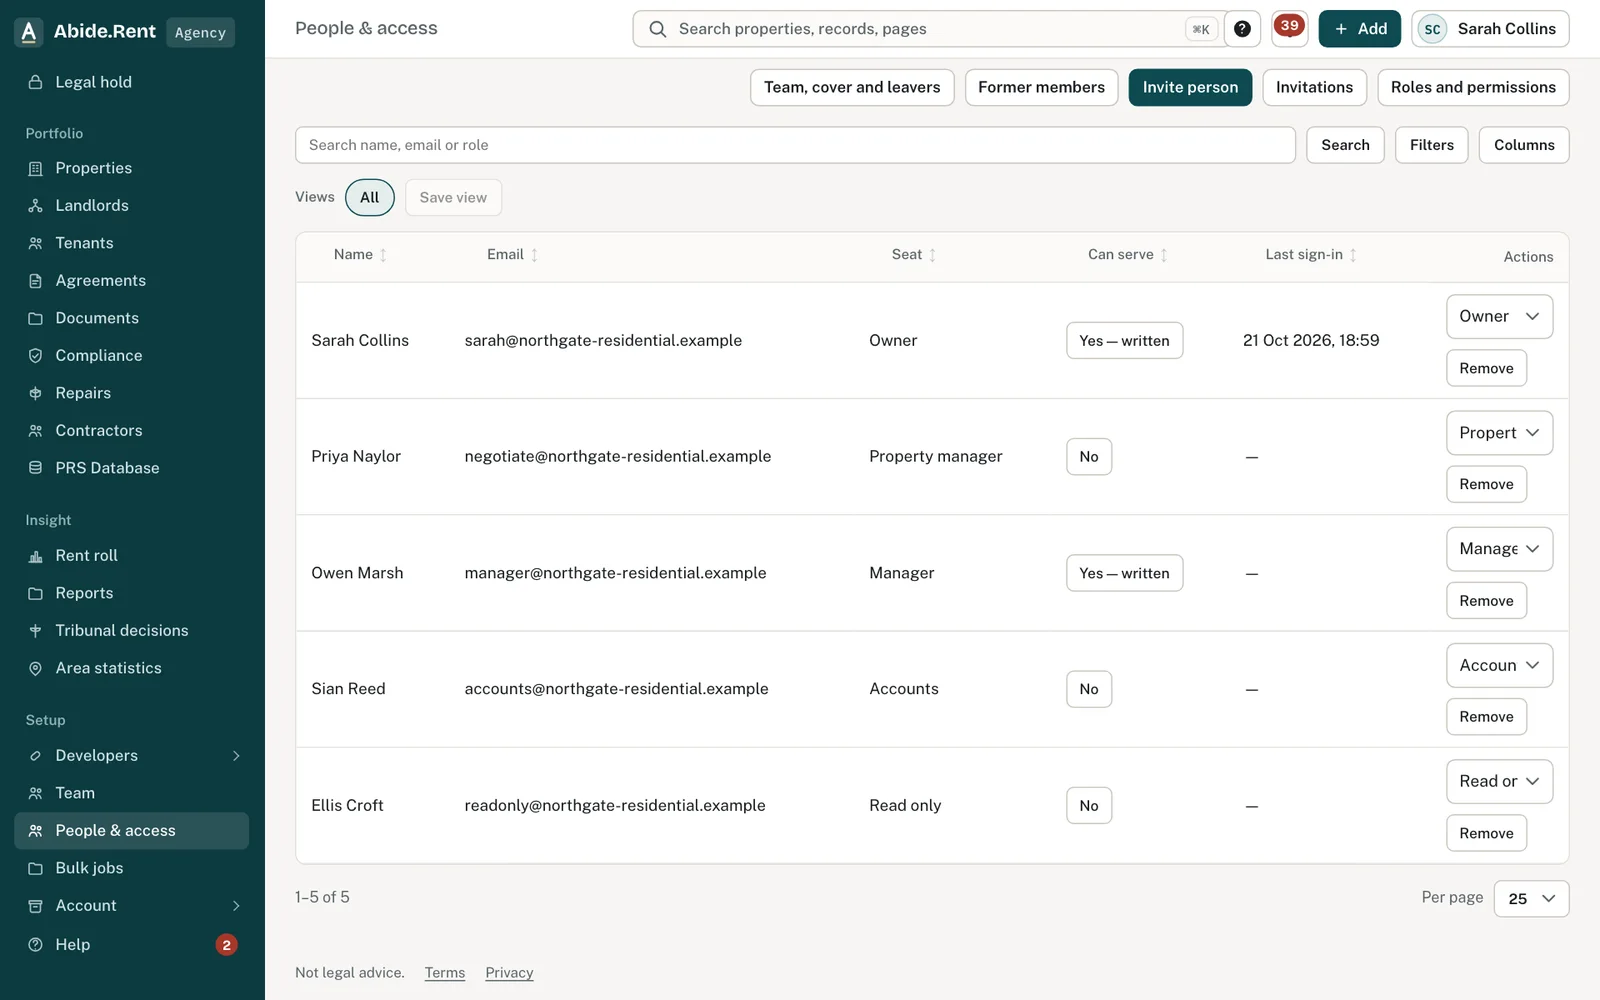Screen dimensions: 1600x1000
Task: Open Former members tab
Action: pyautogui.click(x=1041, y=87)
